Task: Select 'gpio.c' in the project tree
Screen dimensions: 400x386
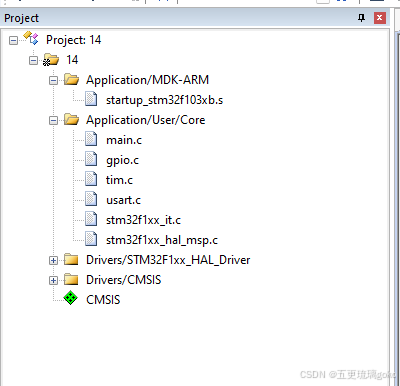Action: click(x=122, y=160)
